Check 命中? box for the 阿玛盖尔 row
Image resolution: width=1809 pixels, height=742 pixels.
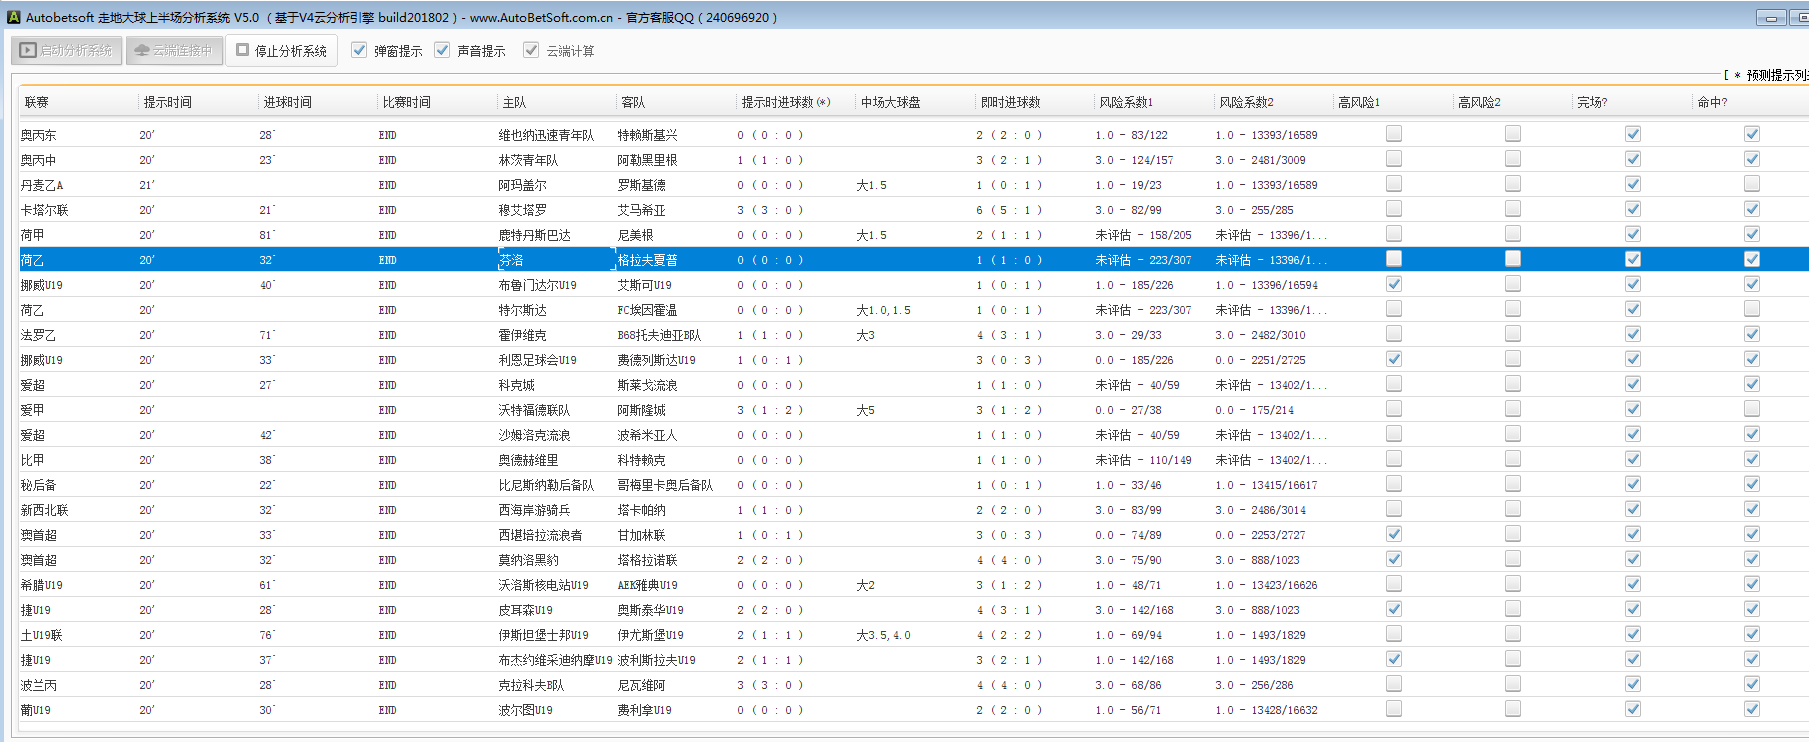point(1752,184)
